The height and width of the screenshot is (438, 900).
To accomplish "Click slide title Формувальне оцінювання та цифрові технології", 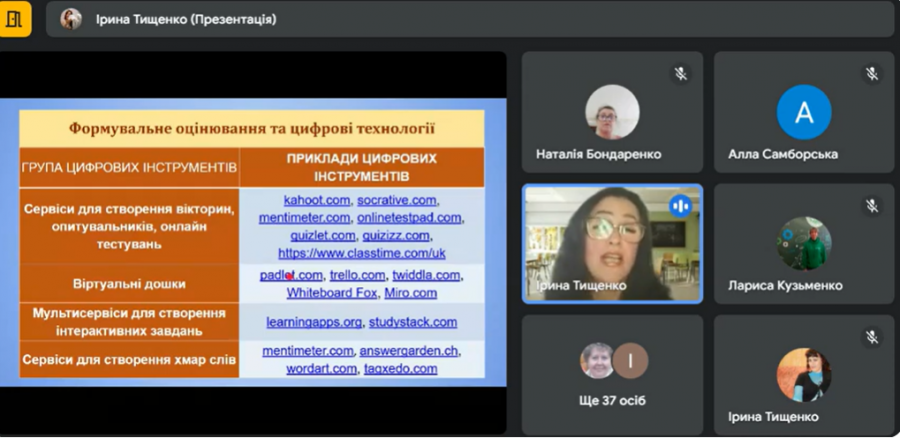I will click(x=252, y=129).
